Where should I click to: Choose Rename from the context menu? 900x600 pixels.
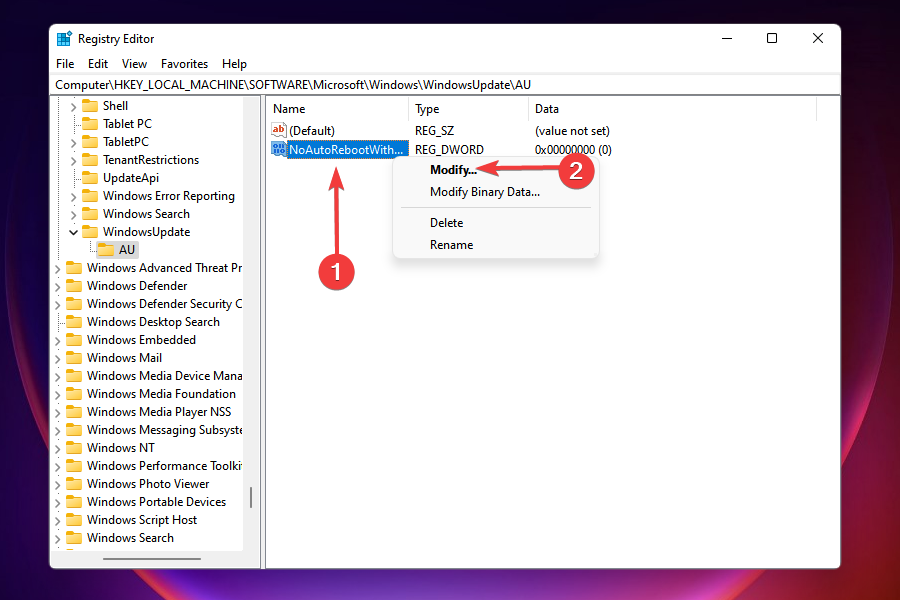coord(452,245)
